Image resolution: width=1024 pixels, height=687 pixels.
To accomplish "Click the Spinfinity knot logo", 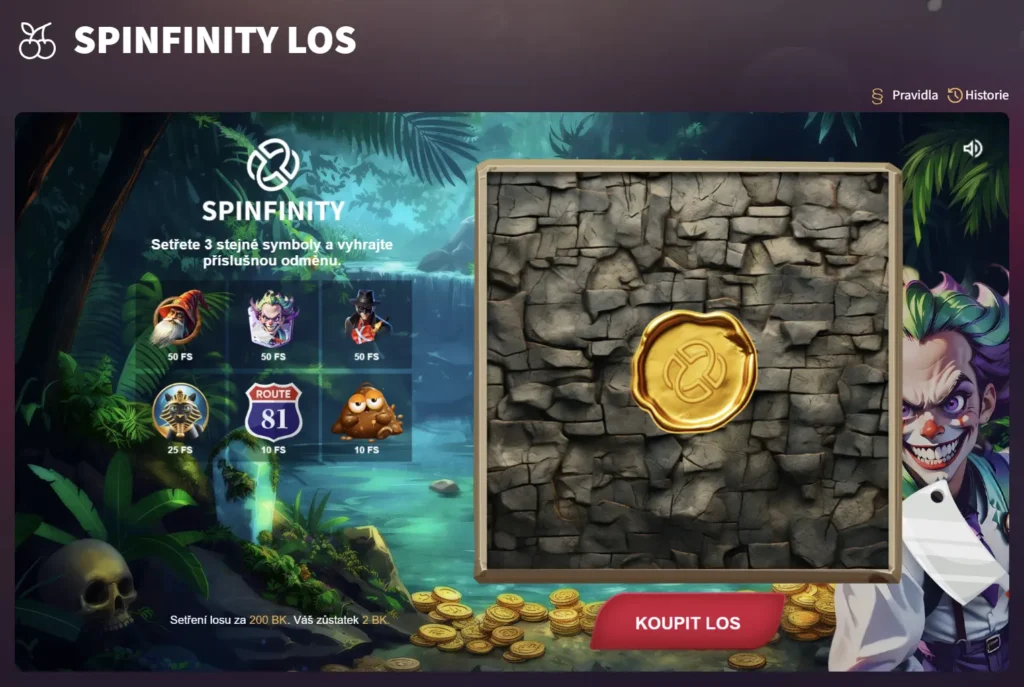I will (x=273, y=165).
